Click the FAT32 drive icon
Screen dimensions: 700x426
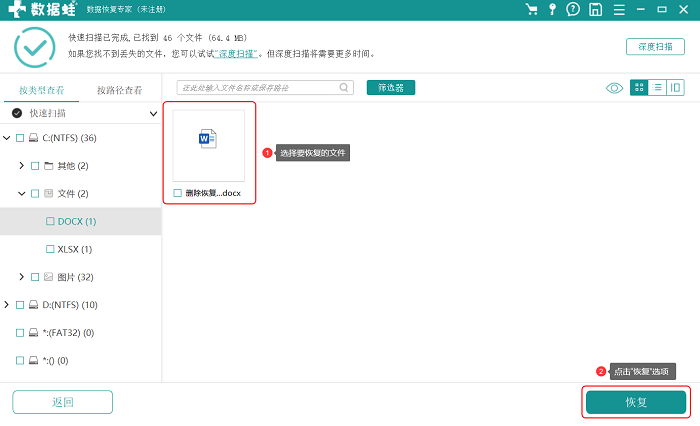[33, 333]
